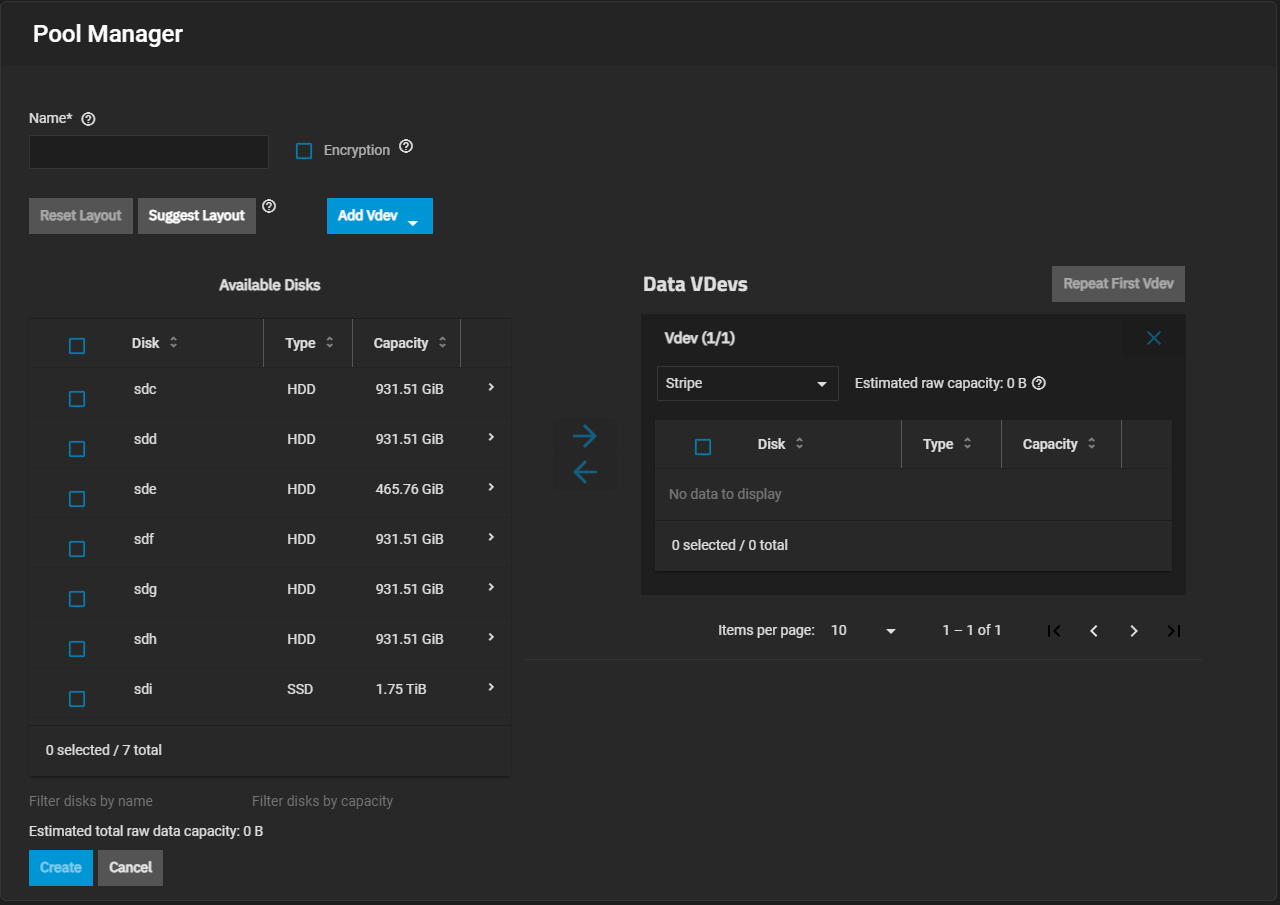
Task: Sort vdev table by Capacity column
Action: click(1060, 444)
